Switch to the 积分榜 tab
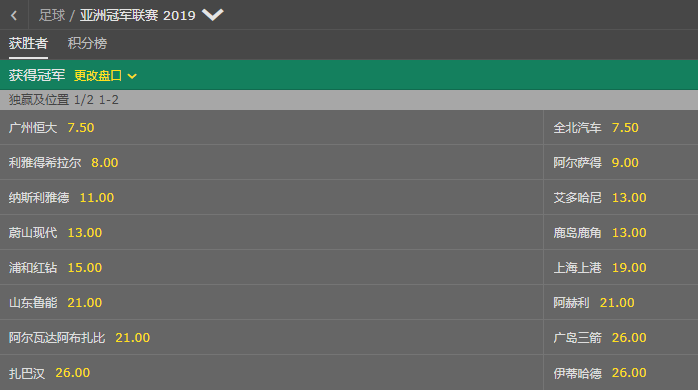698x390 pixels. click(x=87, y=43)
